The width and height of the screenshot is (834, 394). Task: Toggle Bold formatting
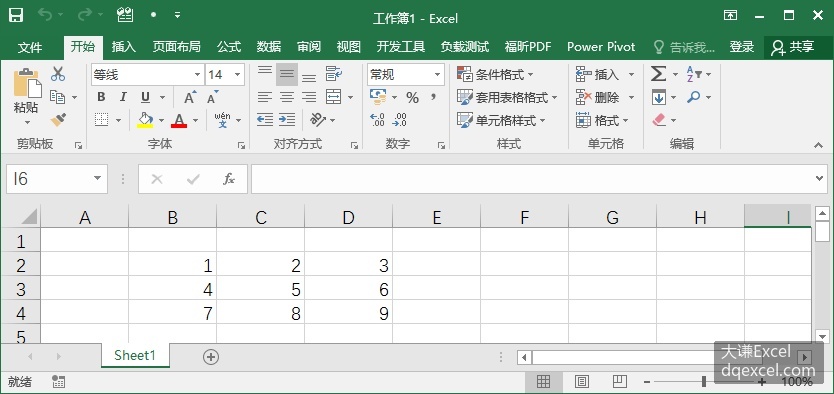[x=101, y=97]
